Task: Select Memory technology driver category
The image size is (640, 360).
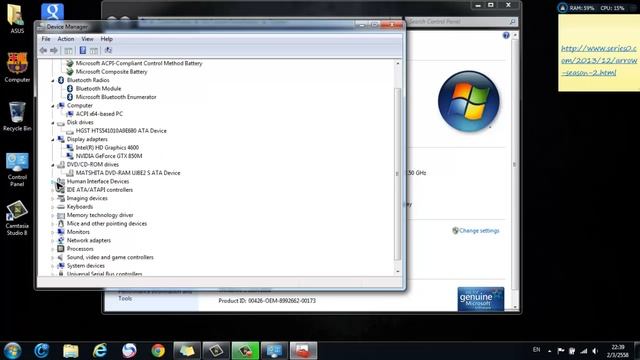Action: pyautogui.click(x=100, y=215)
